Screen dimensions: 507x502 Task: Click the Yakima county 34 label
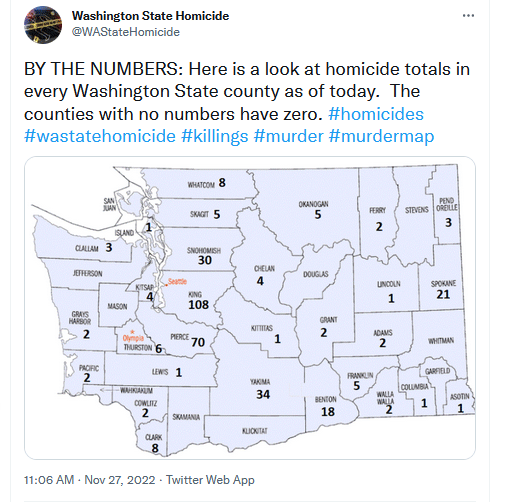[263, 394]
